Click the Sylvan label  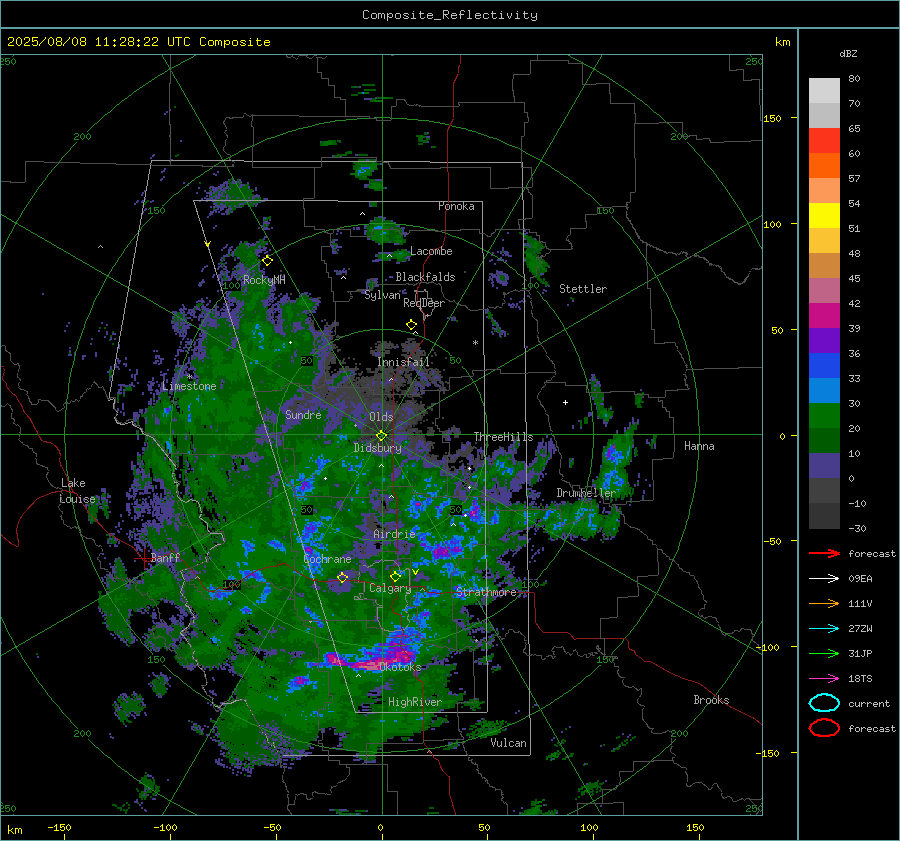[x=382, y=295]
